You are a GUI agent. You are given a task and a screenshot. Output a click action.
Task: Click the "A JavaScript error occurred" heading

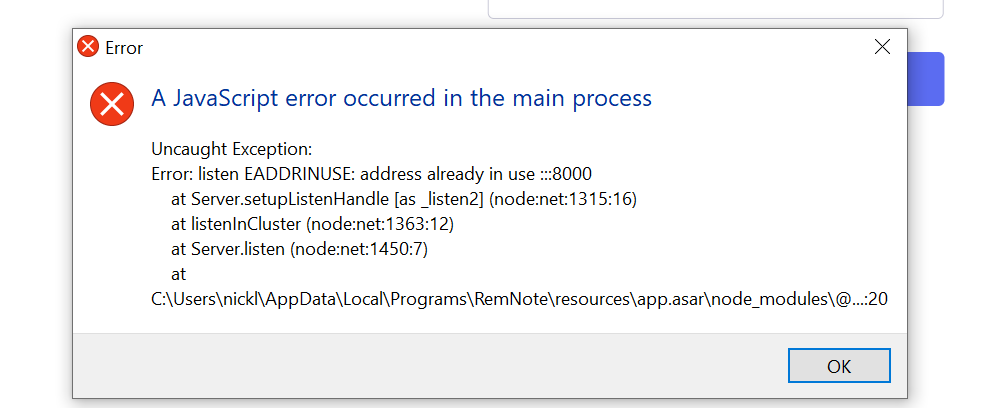(x=401, y=98)
